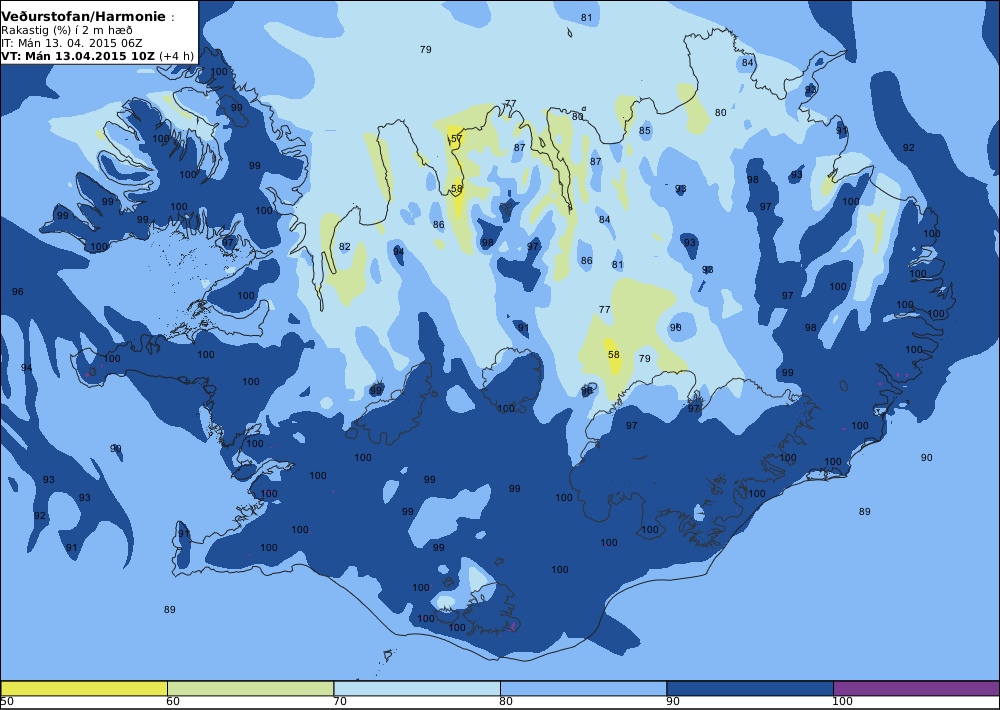Click the pale blue 70–80 legend swatch
1000x710 pixels.
(416, 688)
